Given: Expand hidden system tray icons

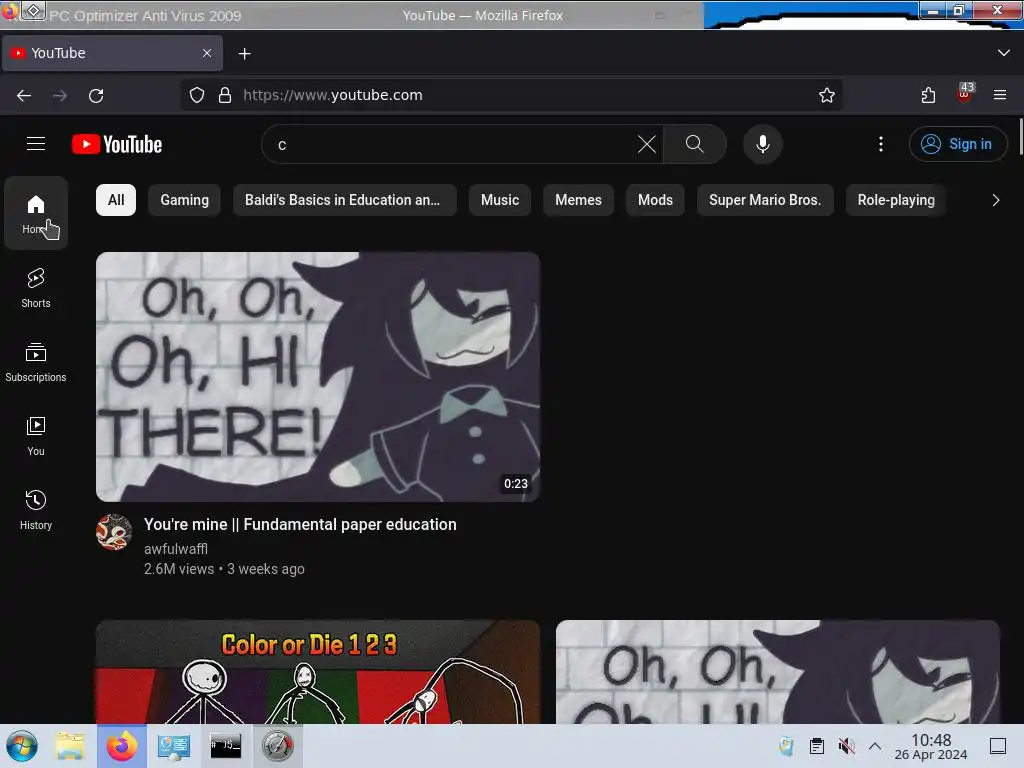Looking at the screenshot, I should (x=875, y=746).
